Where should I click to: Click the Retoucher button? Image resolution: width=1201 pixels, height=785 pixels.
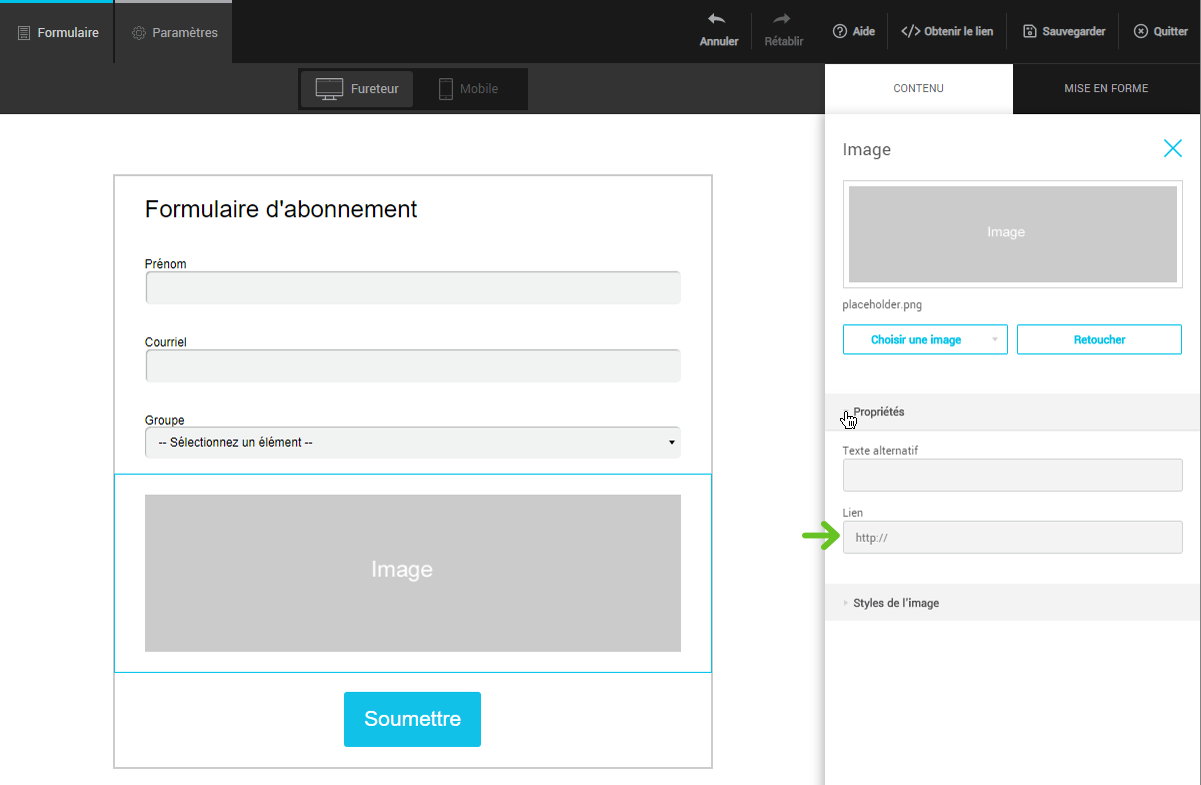[x=1099, y=340]
